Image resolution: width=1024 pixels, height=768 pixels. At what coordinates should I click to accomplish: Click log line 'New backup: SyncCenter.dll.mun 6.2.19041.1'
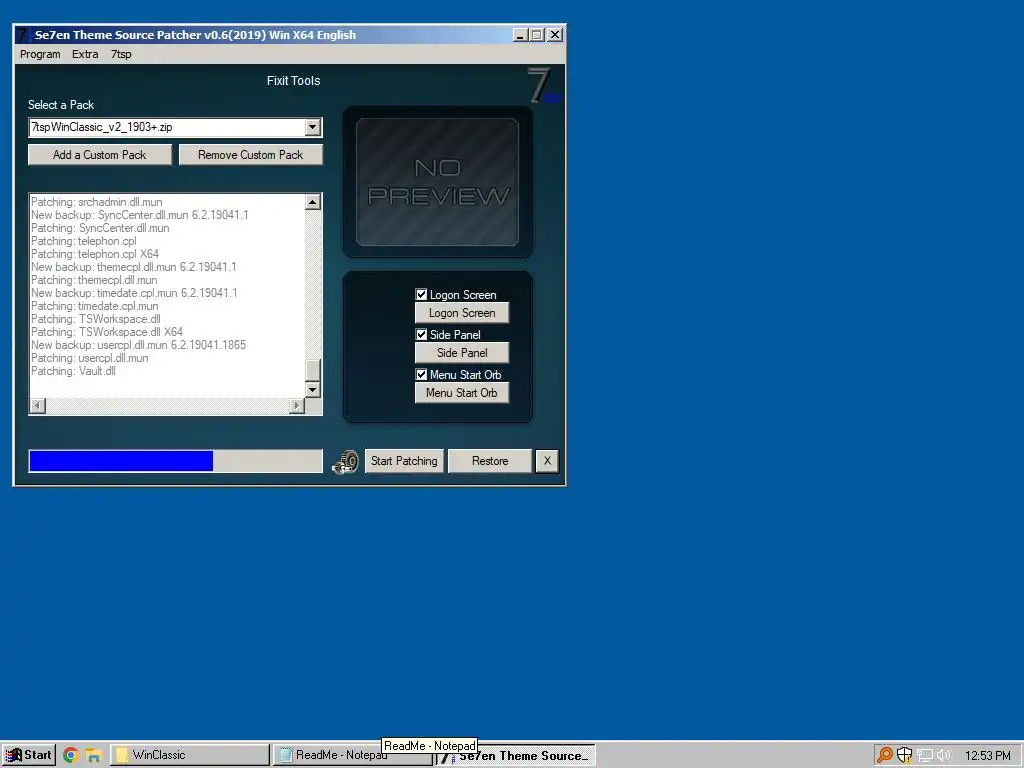point(140,215)
